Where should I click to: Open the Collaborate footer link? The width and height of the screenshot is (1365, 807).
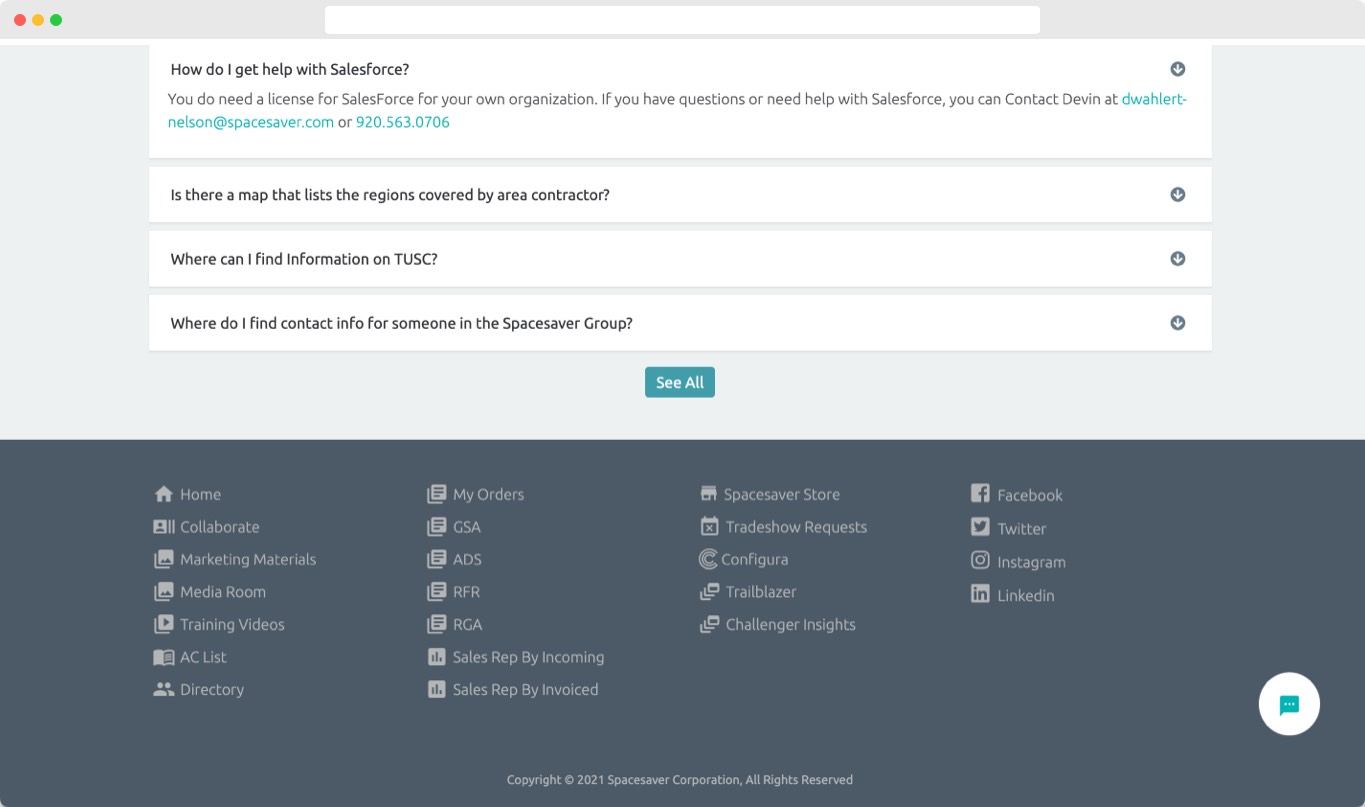[219, 527]
